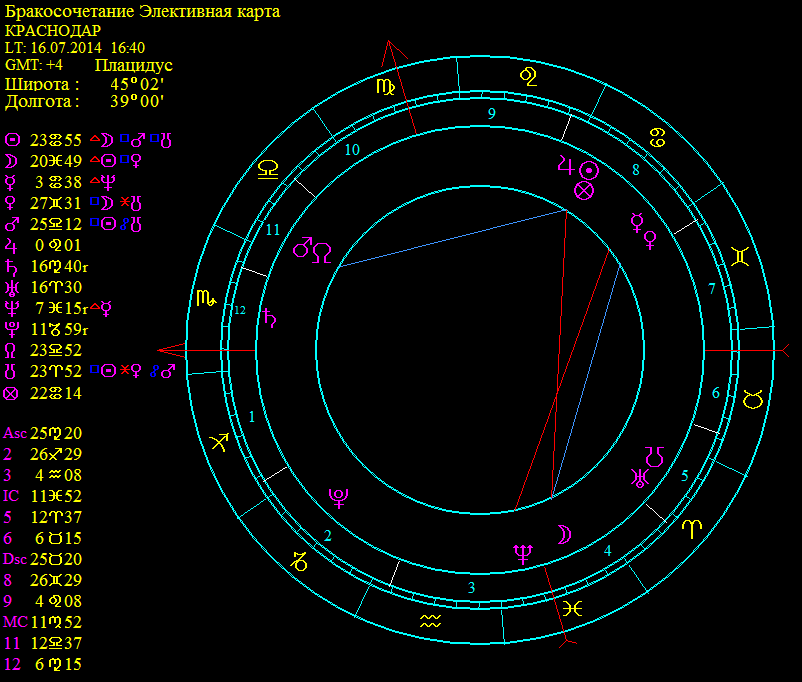Screen dimensions: 802x682
Task: Click the 'MC' label in the house list
Action: (x=15, y=622)
